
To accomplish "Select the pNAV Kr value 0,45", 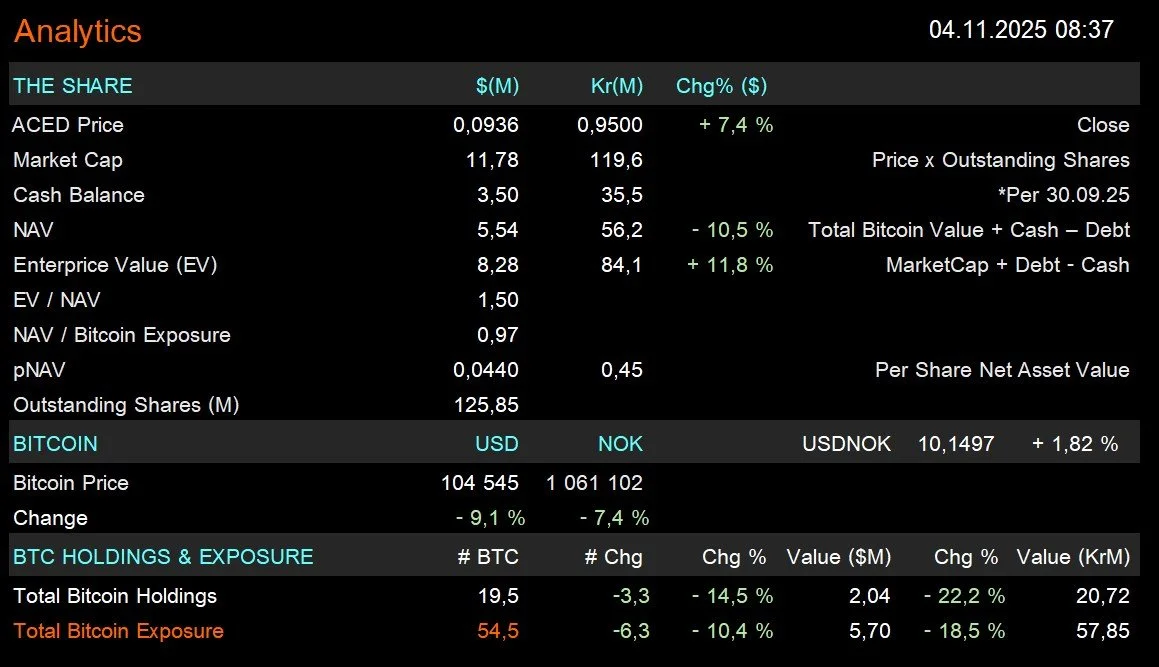I will pos(622,370).
